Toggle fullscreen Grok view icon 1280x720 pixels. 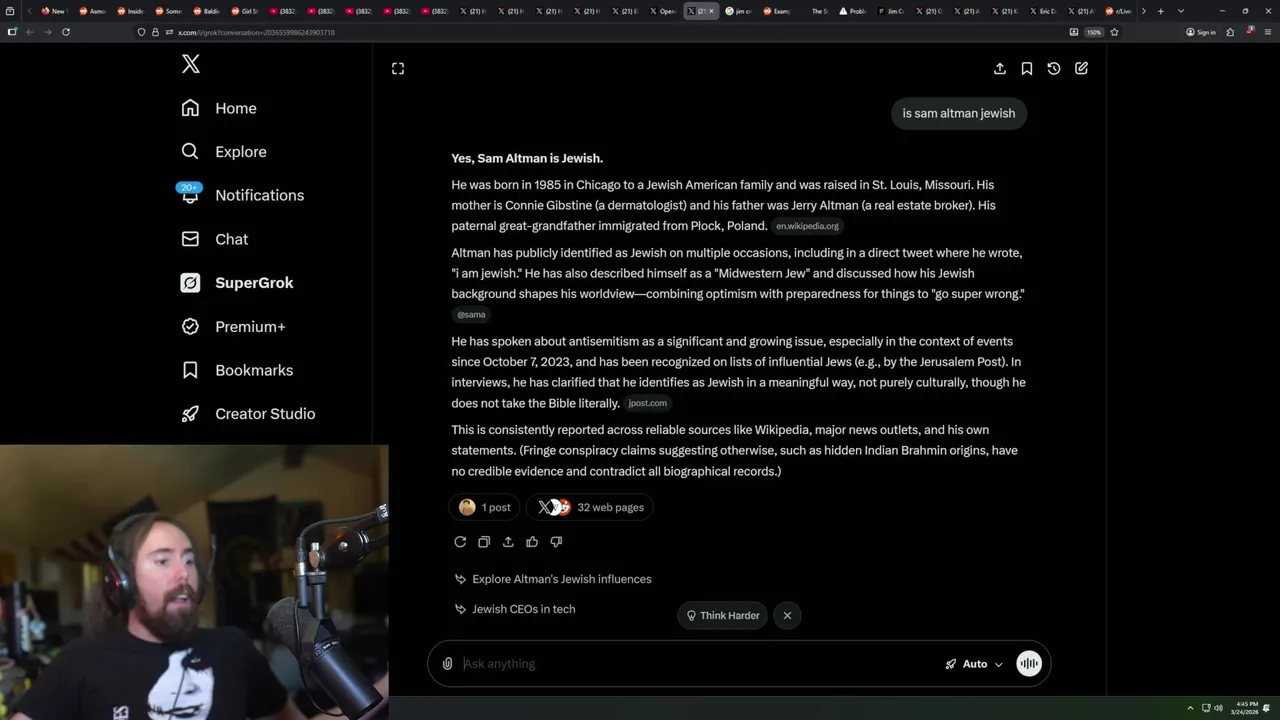(398, 68)
